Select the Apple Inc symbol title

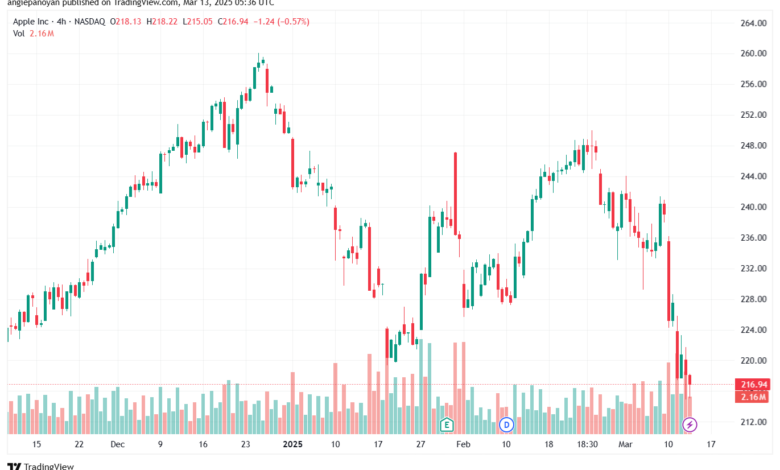31,22
